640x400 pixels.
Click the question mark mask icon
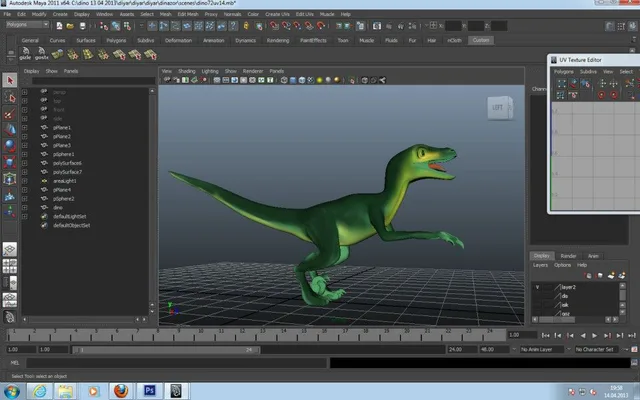point(233,26)
